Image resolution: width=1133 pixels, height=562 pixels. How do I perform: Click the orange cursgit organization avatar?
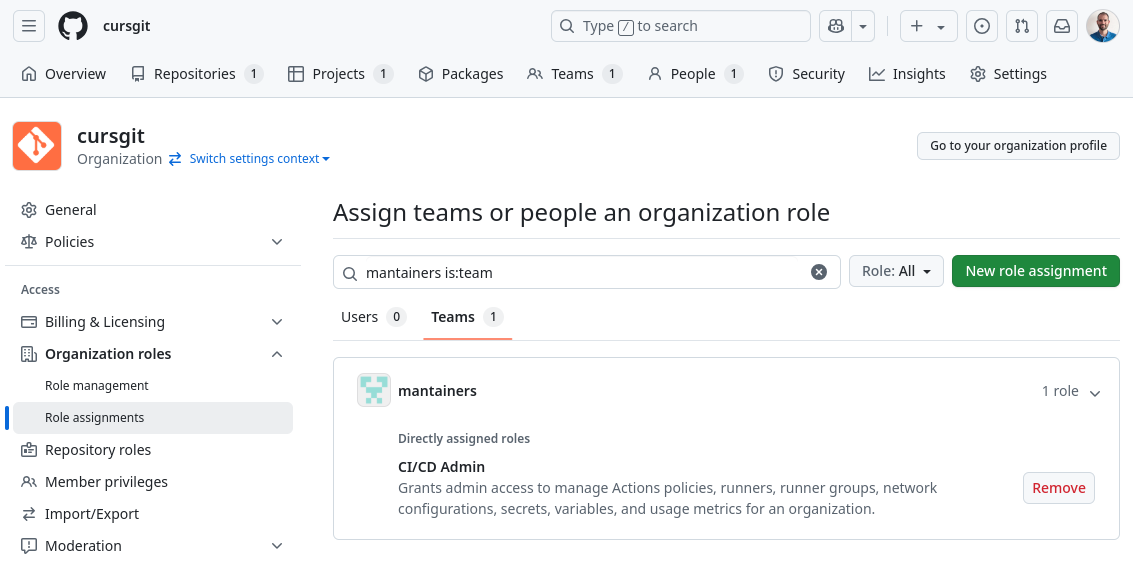37,146
